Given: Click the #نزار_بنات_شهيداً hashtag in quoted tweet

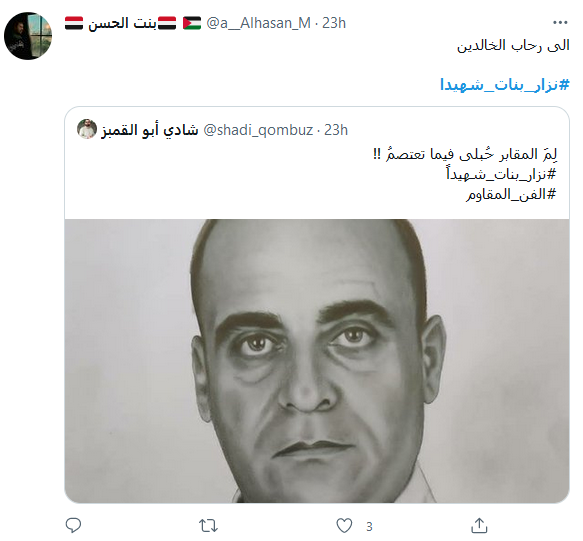Looking at the screenshot, I should pyautogui.click(x=501, y=173).
